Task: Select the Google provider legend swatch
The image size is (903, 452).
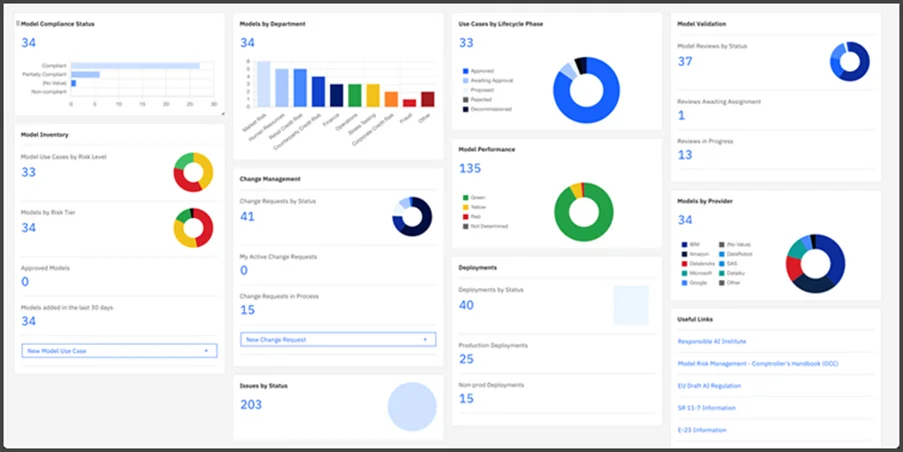Action: coord(684,283)
